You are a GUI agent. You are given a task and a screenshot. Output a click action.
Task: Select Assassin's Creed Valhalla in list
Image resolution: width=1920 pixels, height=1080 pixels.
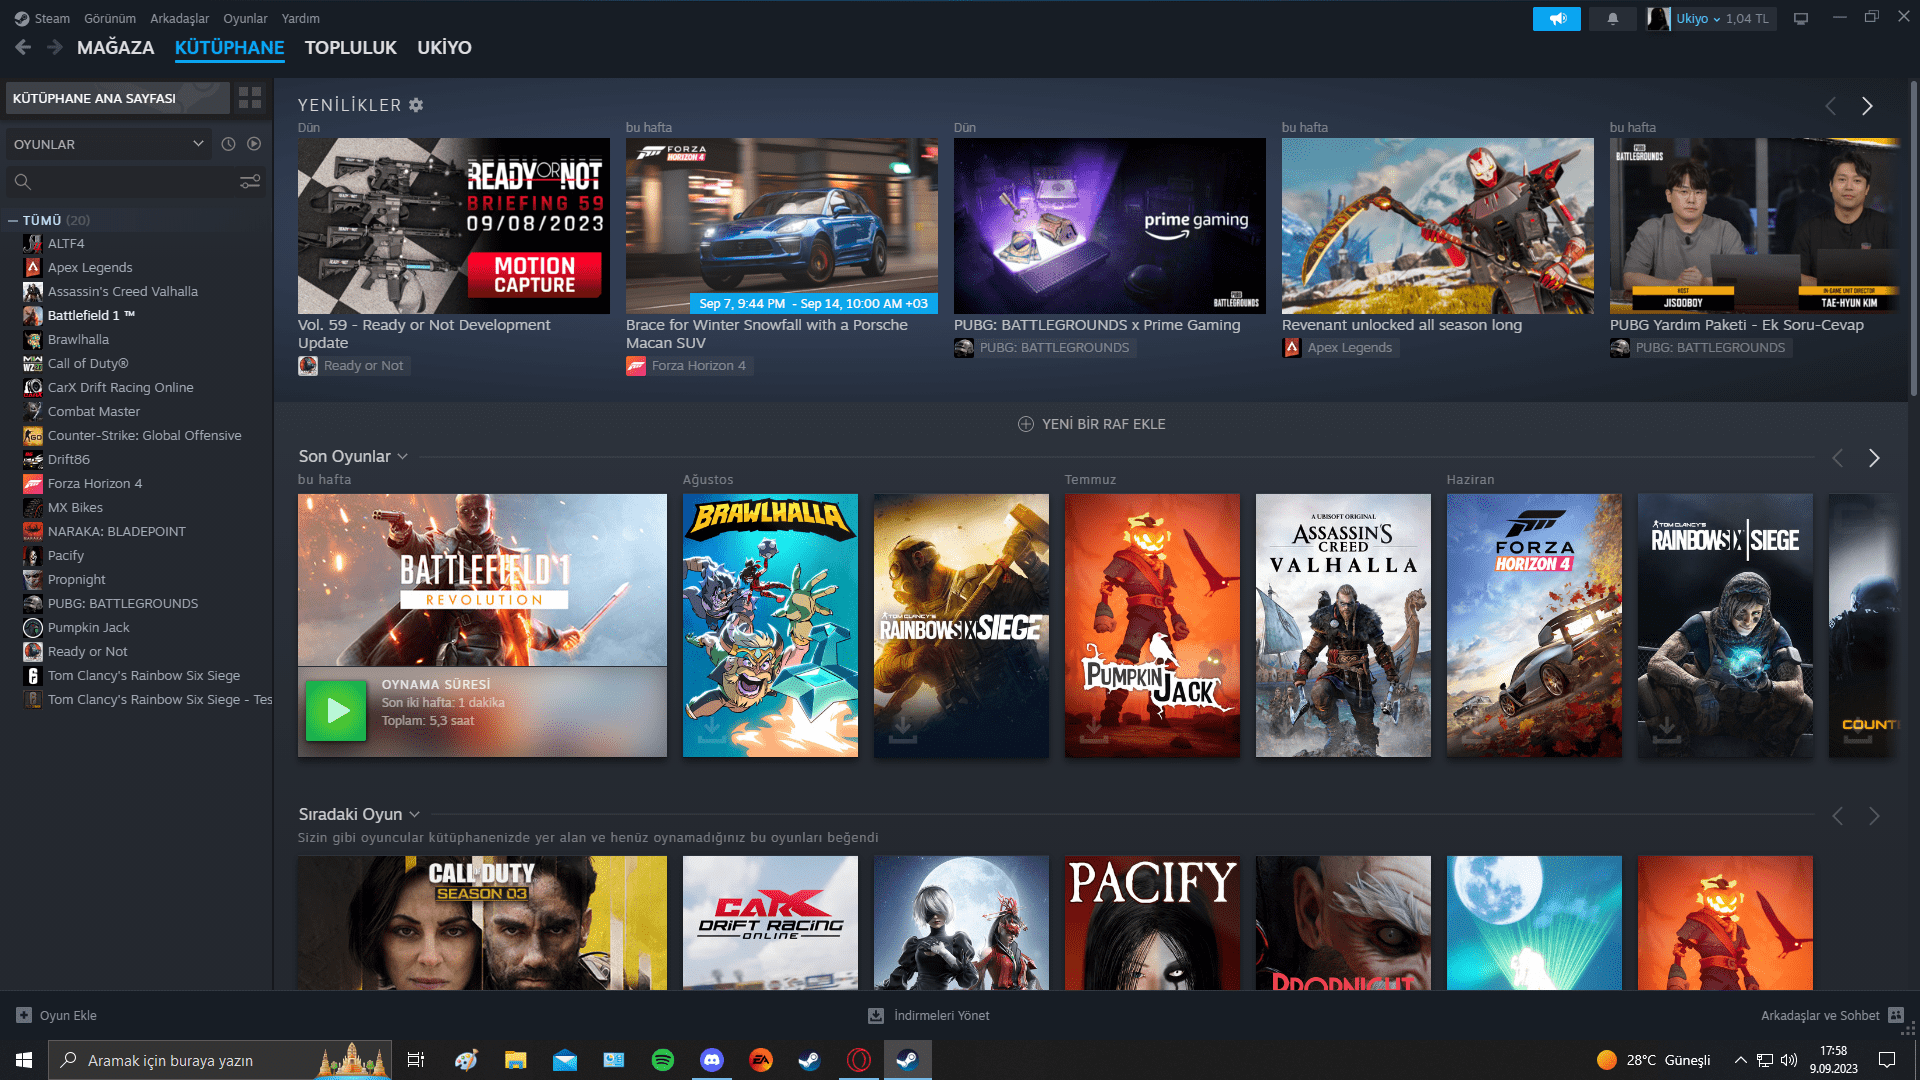click(x=122, y=291)
